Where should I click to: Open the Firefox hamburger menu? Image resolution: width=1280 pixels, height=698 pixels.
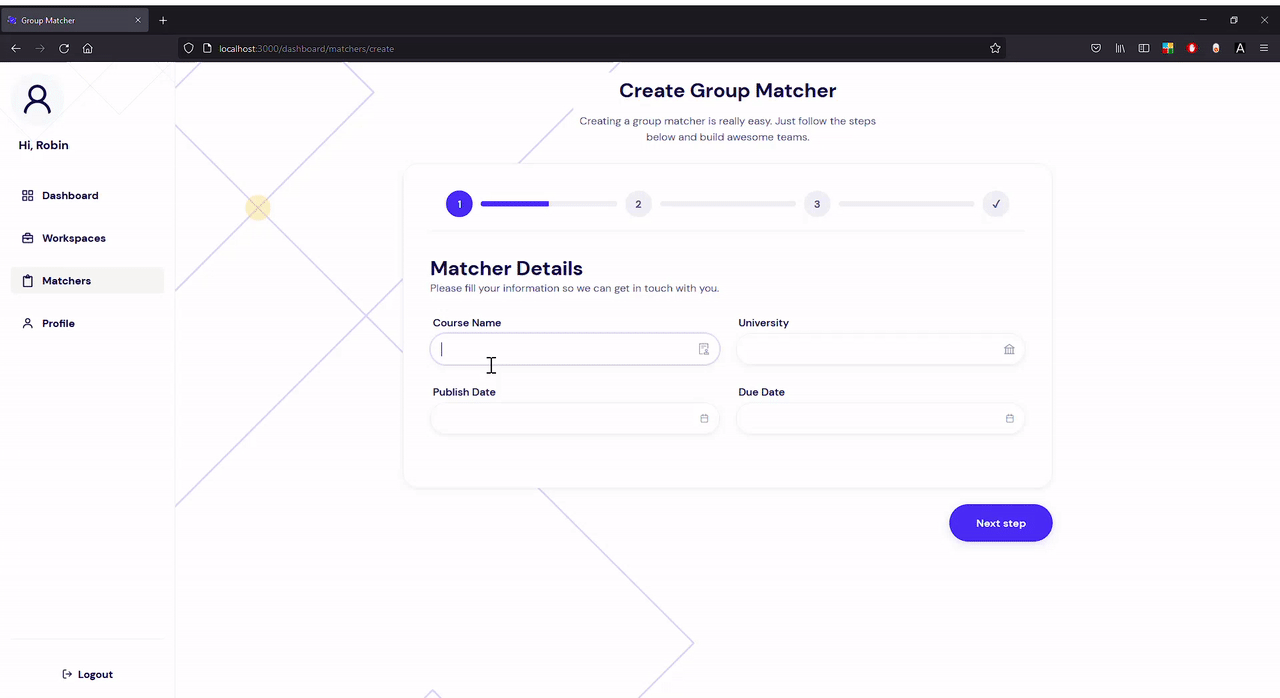pyautogui.click(x=1263, y=48)
